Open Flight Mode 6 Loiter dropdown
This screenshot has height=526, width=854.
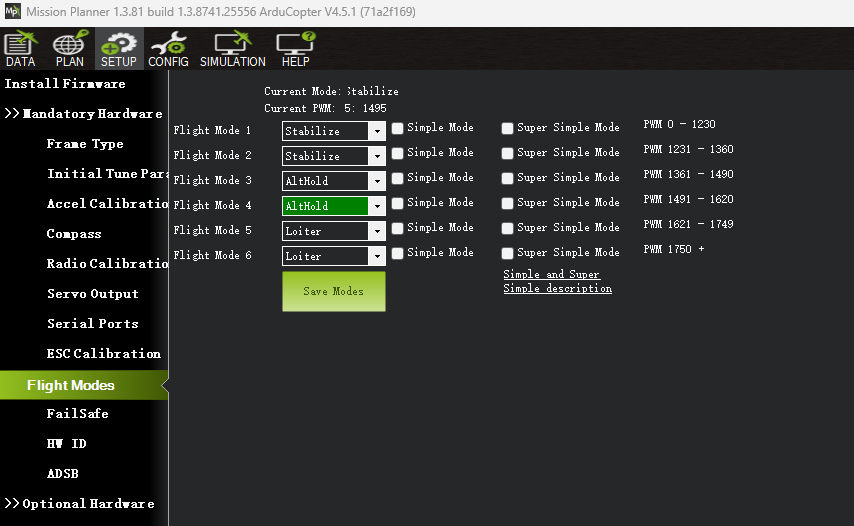[333, 256]
